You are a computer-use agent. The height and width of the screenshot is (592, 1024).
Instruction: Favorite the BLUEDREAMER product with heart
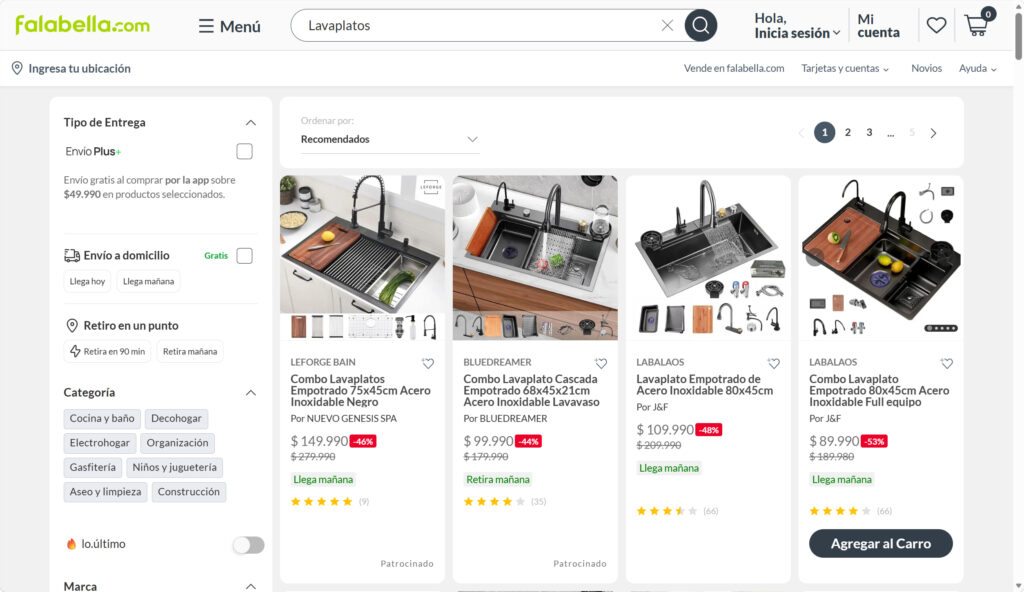point(601,363)
